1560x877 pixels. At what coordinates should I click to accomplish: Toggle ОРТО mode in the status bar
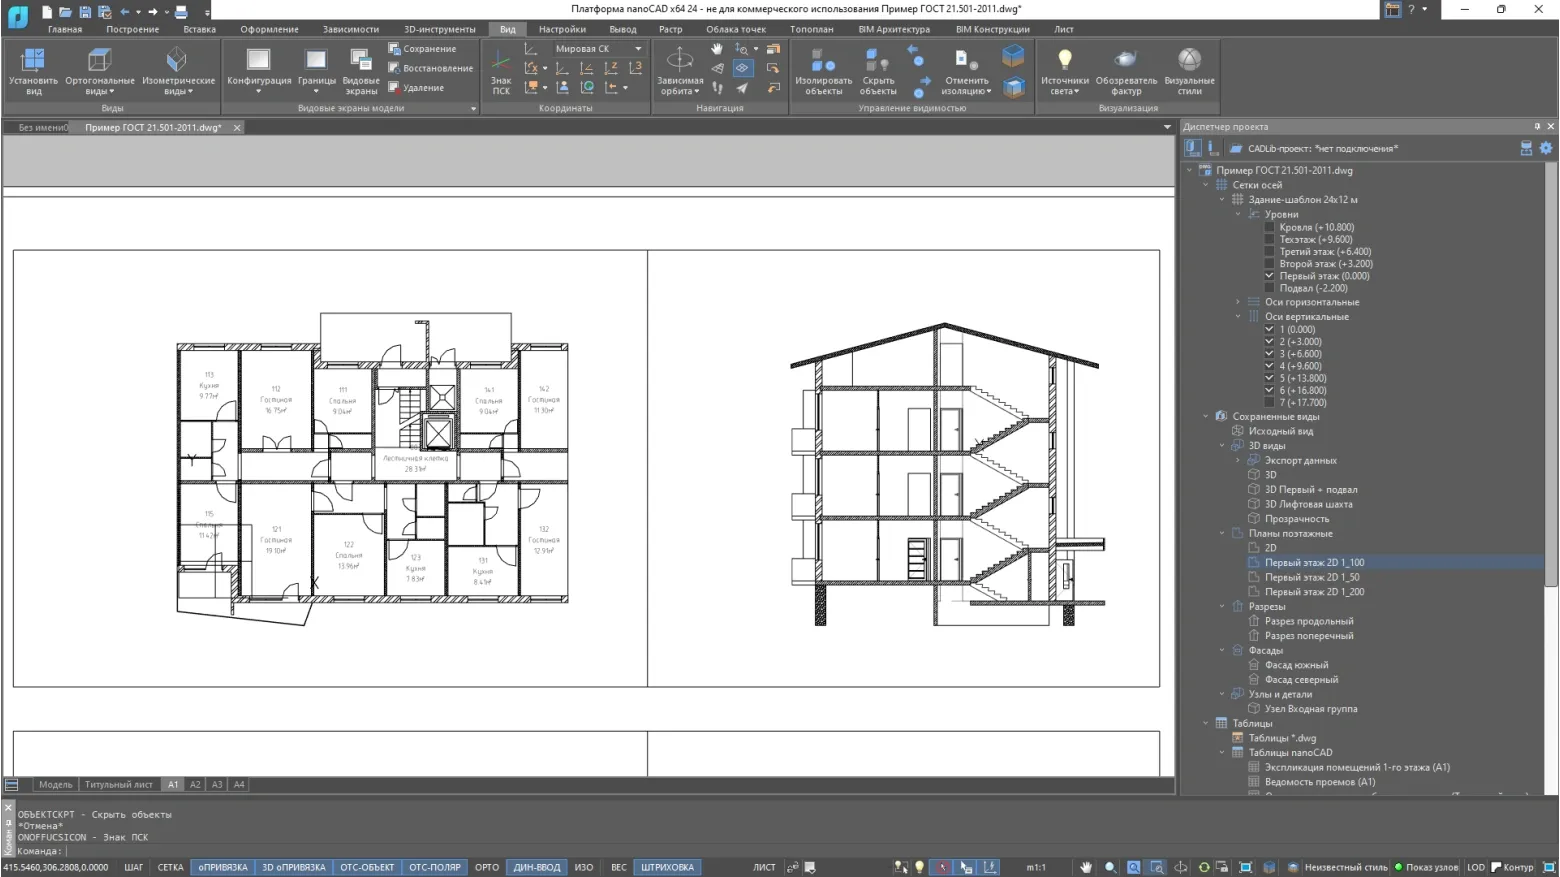487,867
